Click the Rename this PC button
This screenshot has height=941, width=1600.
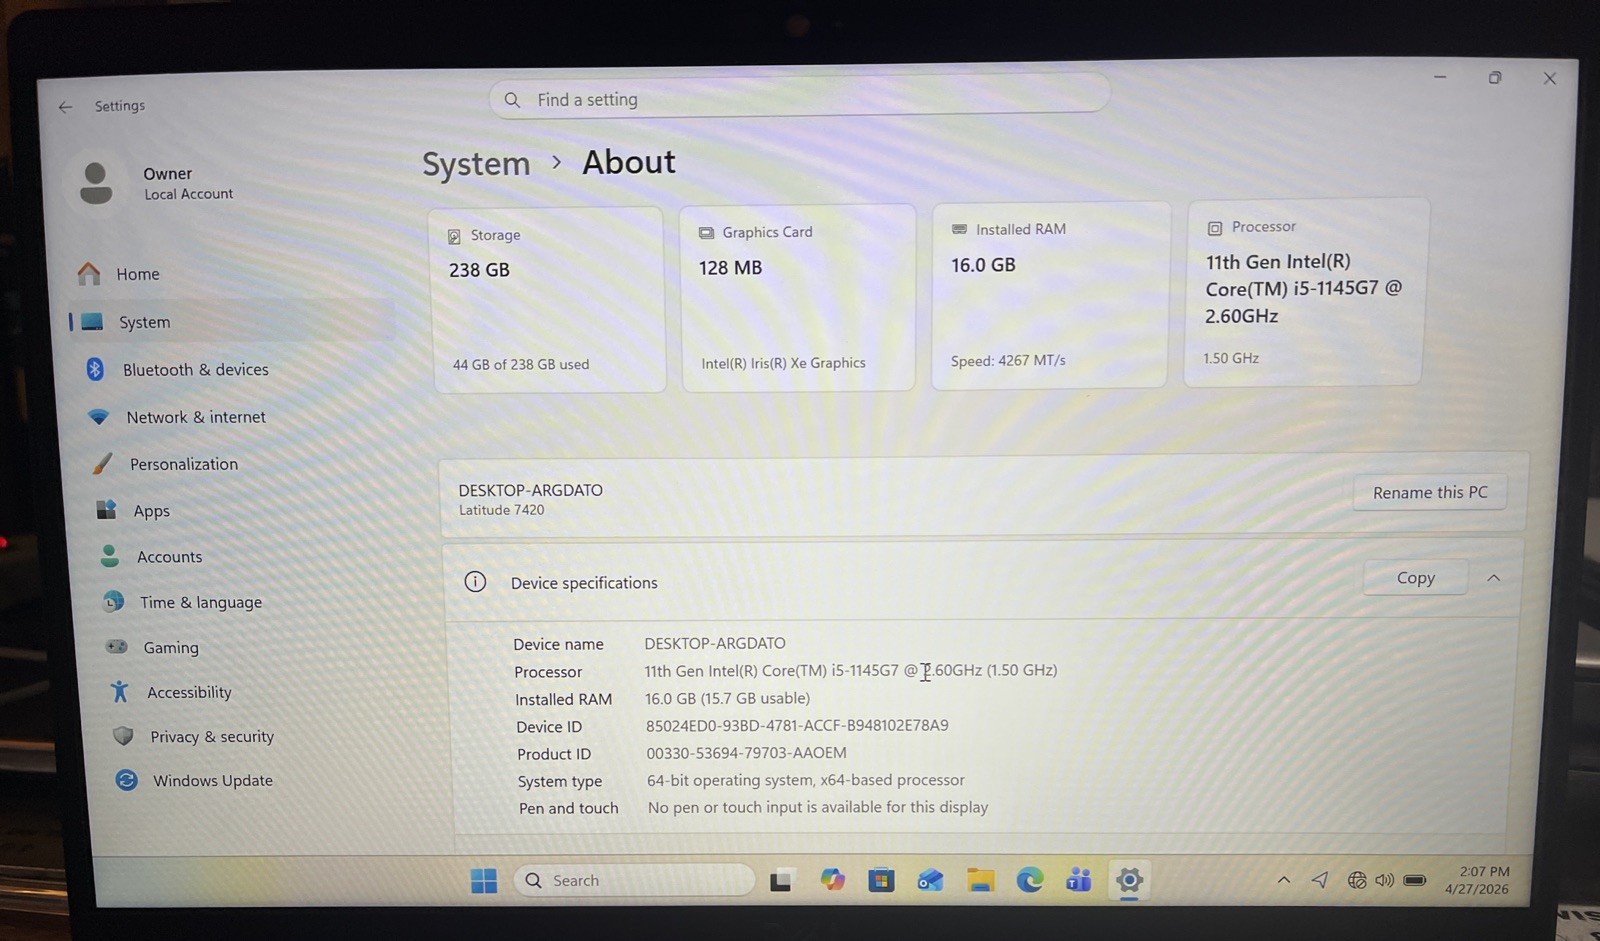click(x=1430, y=492)
